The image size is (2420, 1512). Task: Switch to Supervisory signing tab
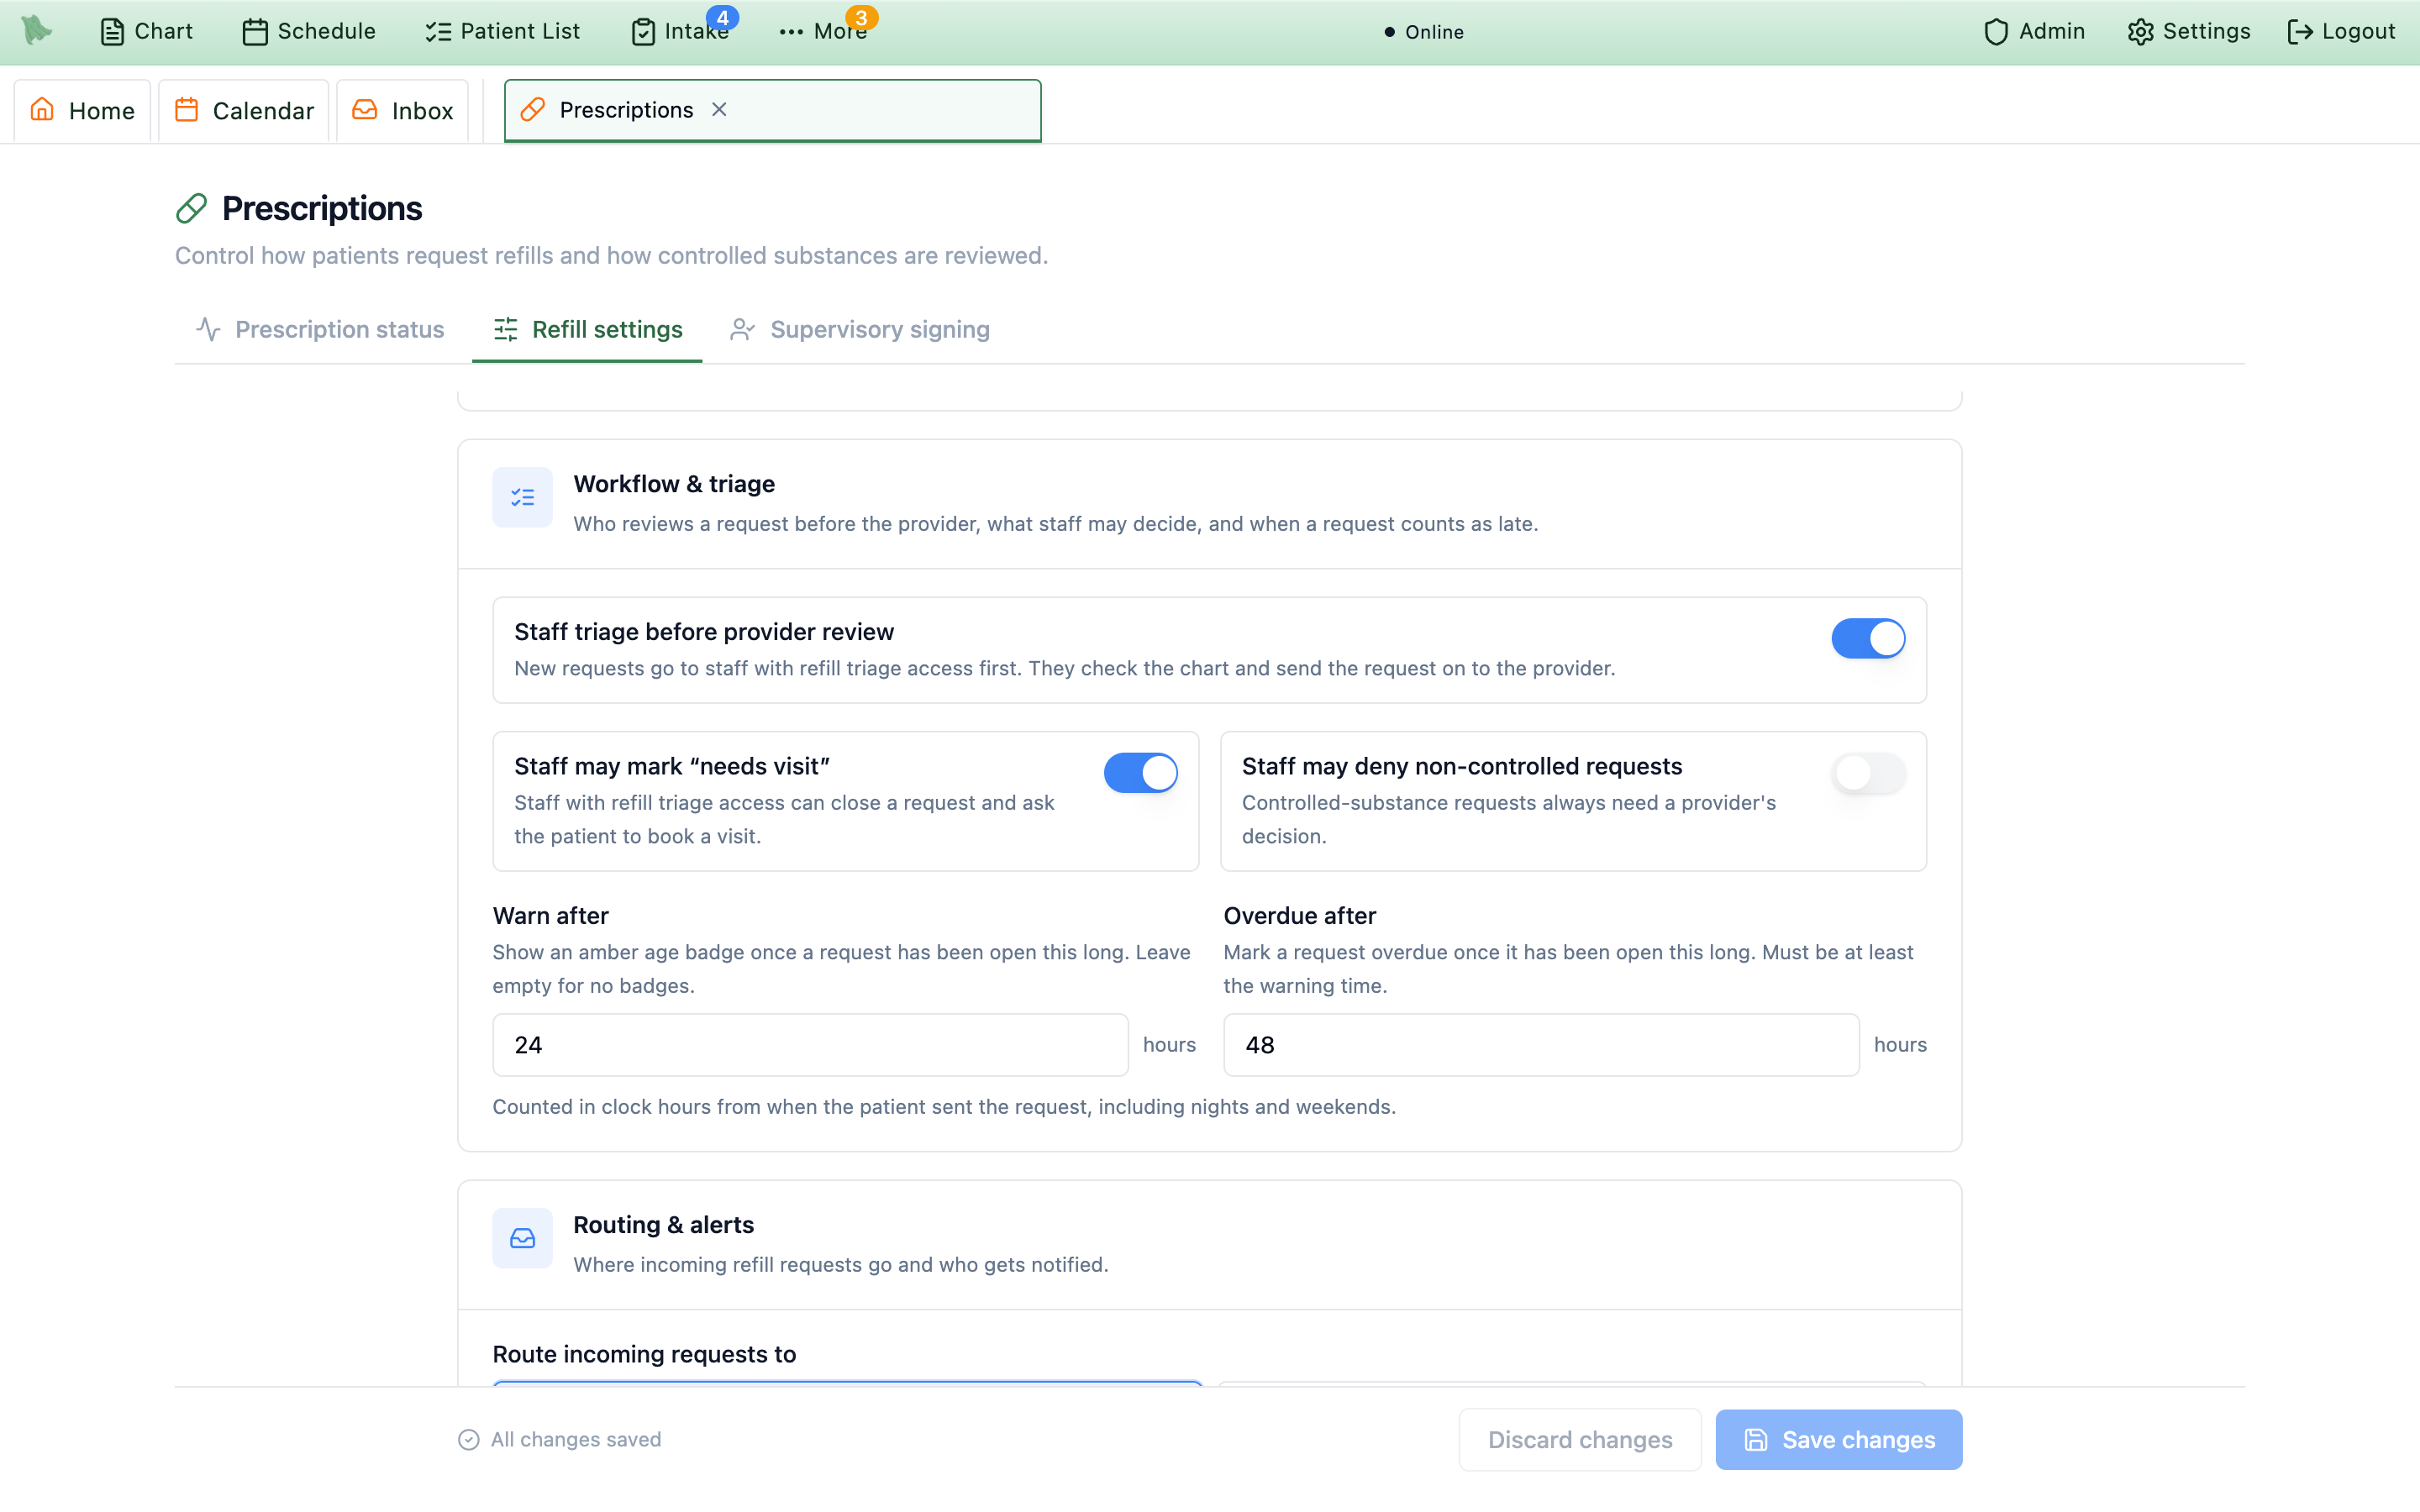point(860,330)
